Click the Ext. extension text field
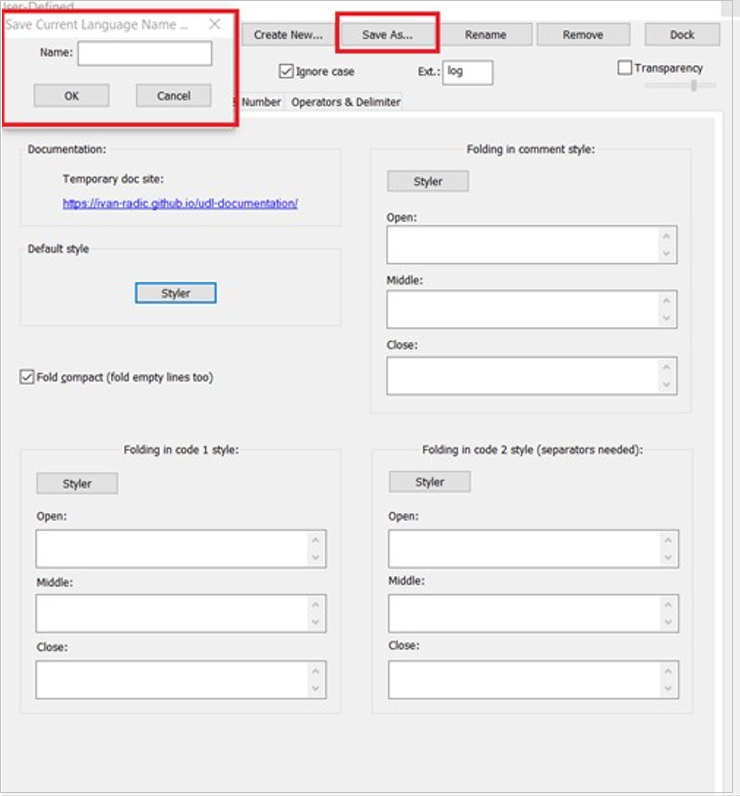Screen dimensions: 740x796 pos(467,72)
